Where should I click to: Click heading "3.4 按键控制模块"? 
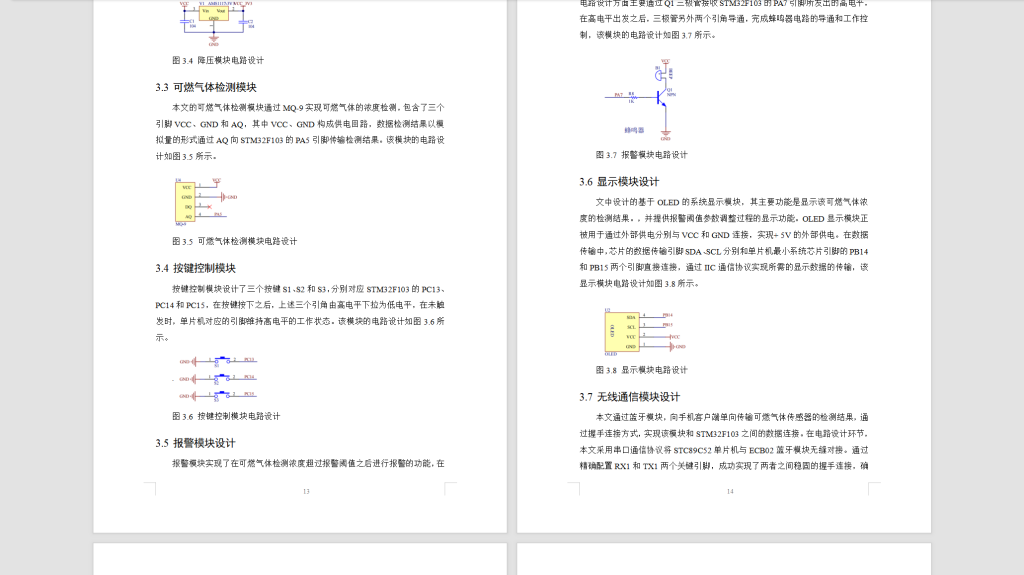pyautogui.click(x=195, y=269)
